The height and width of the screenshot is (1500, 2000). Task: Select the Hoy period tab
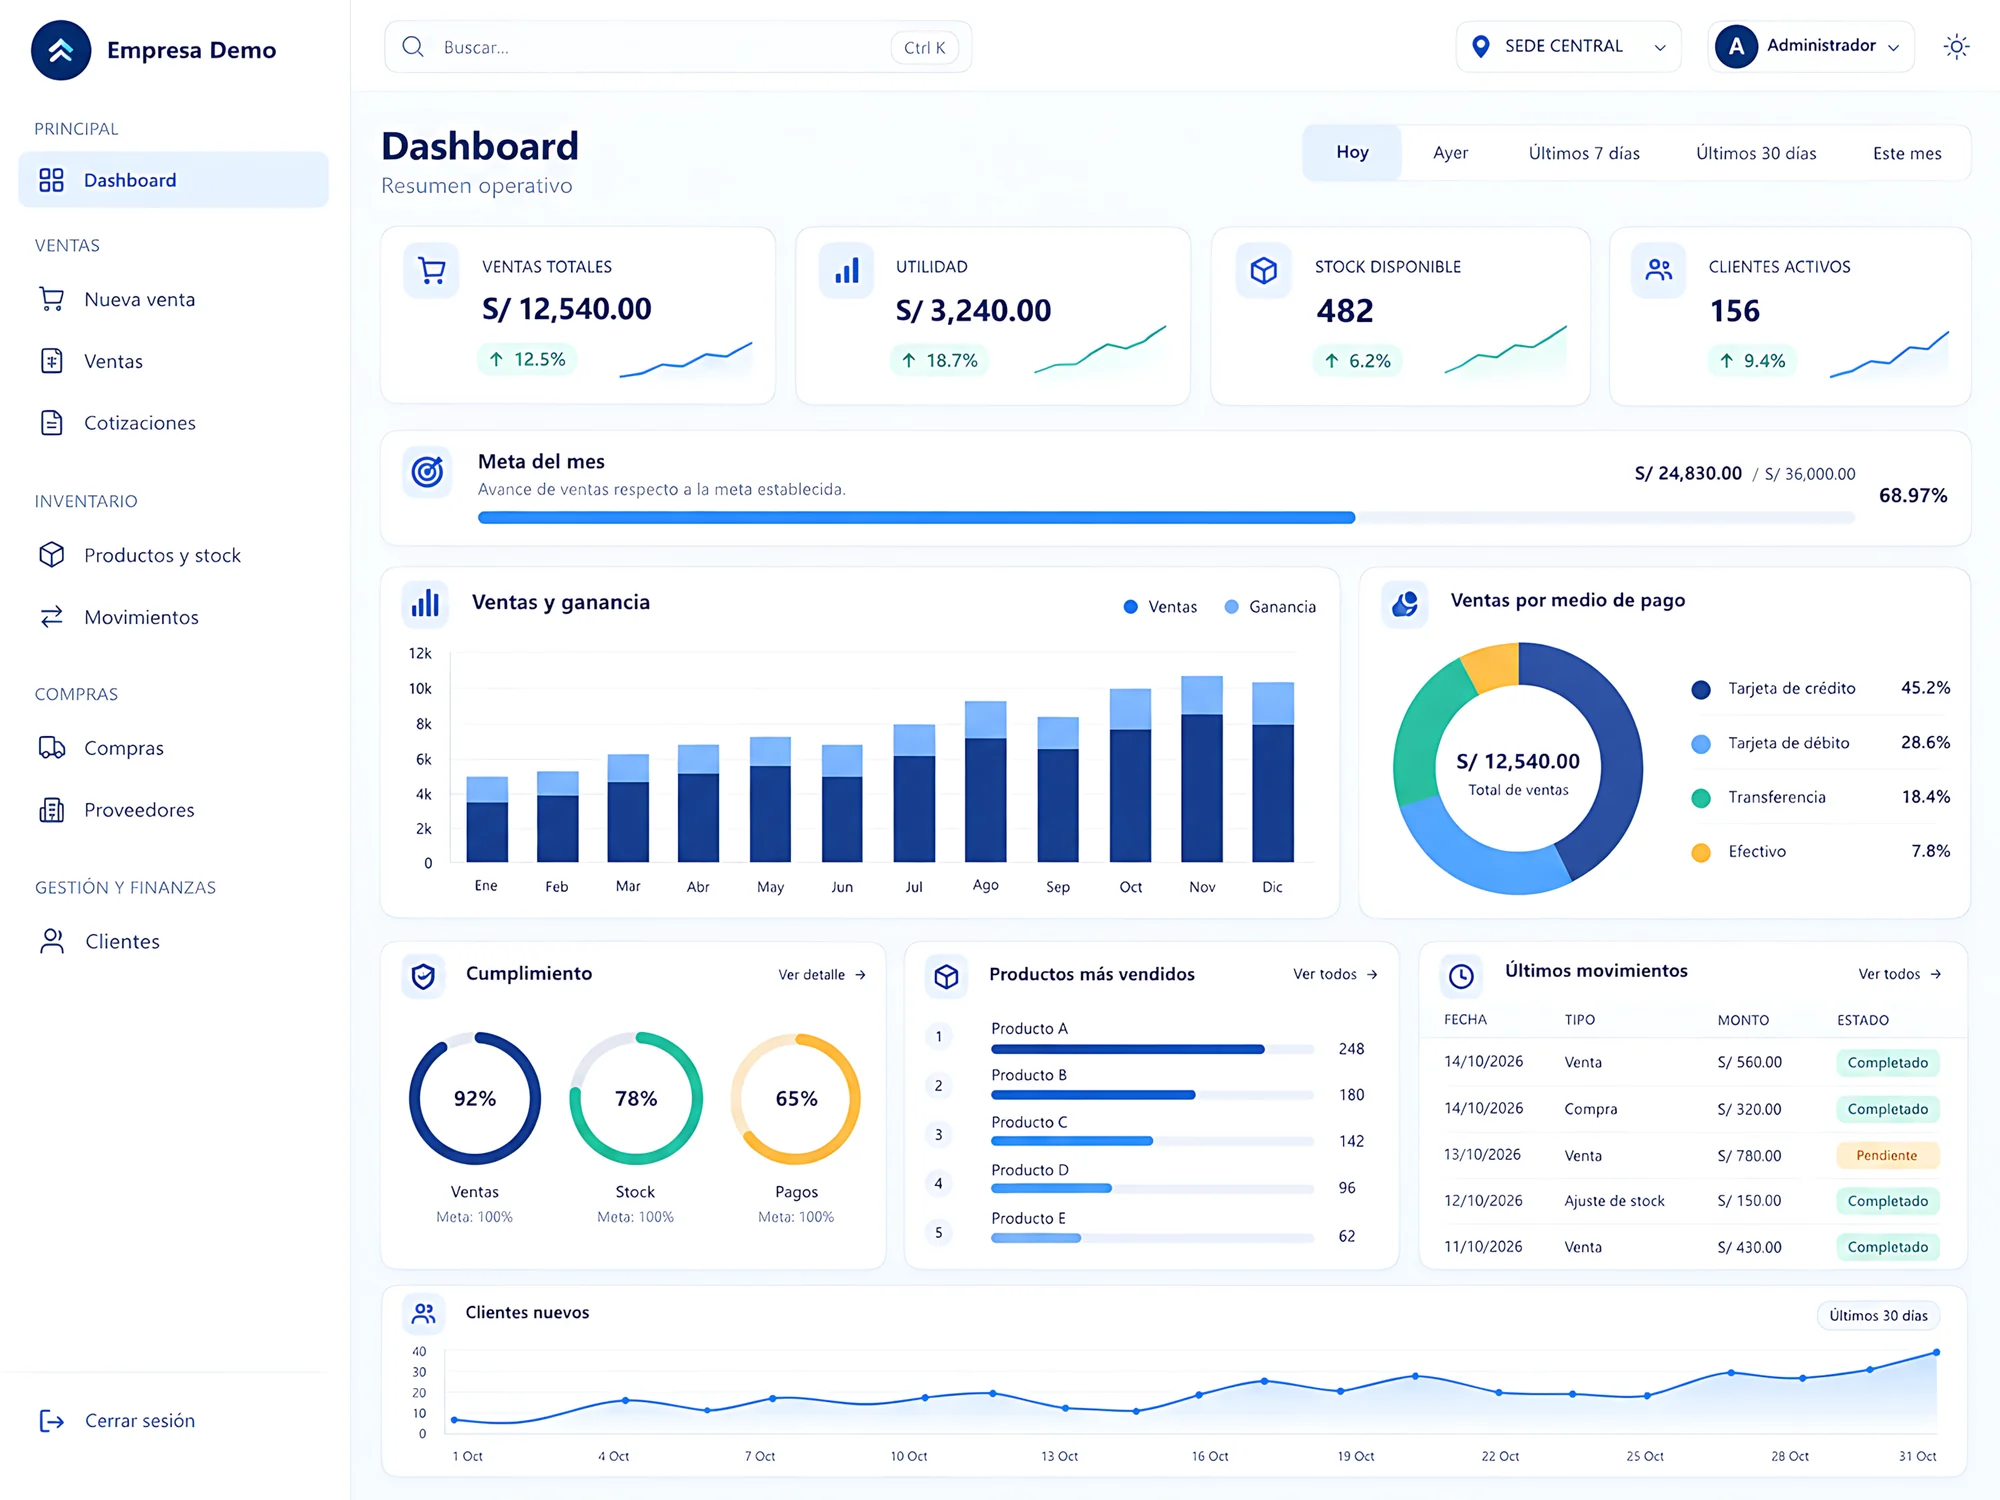click(1352, 152)
